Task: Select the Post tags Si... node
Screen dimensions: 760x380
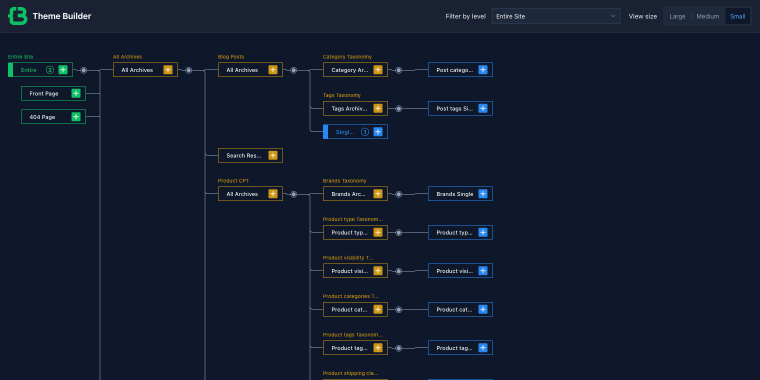Action: (460, 109)
